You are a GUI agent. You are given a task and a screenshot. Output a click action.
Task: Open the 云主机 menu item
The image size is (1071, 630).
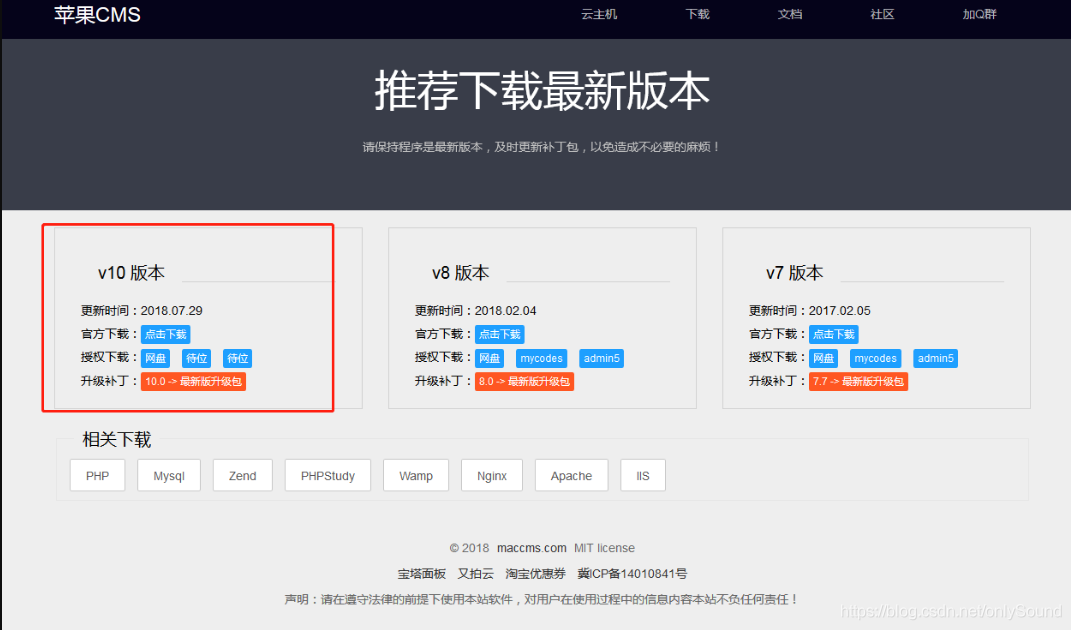(598, 15)
